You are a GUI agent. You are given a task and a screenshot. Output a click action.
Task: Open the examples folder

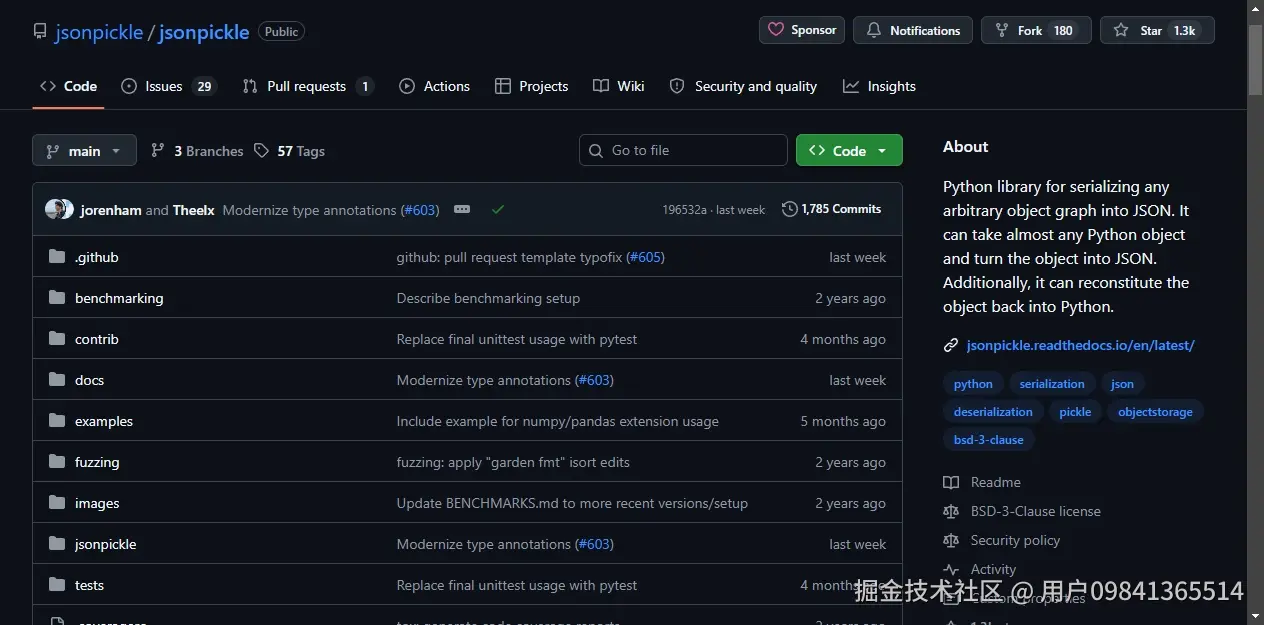104,421
